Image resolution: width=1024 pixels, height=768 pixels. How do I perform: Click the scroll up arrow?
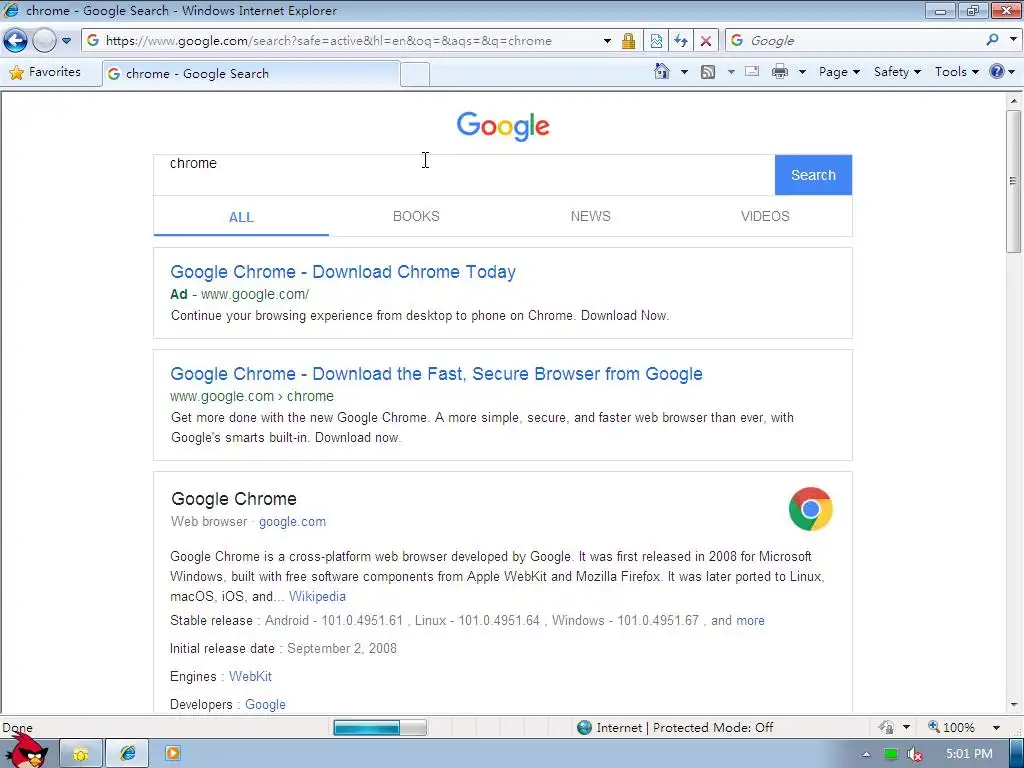point(1014,101)
